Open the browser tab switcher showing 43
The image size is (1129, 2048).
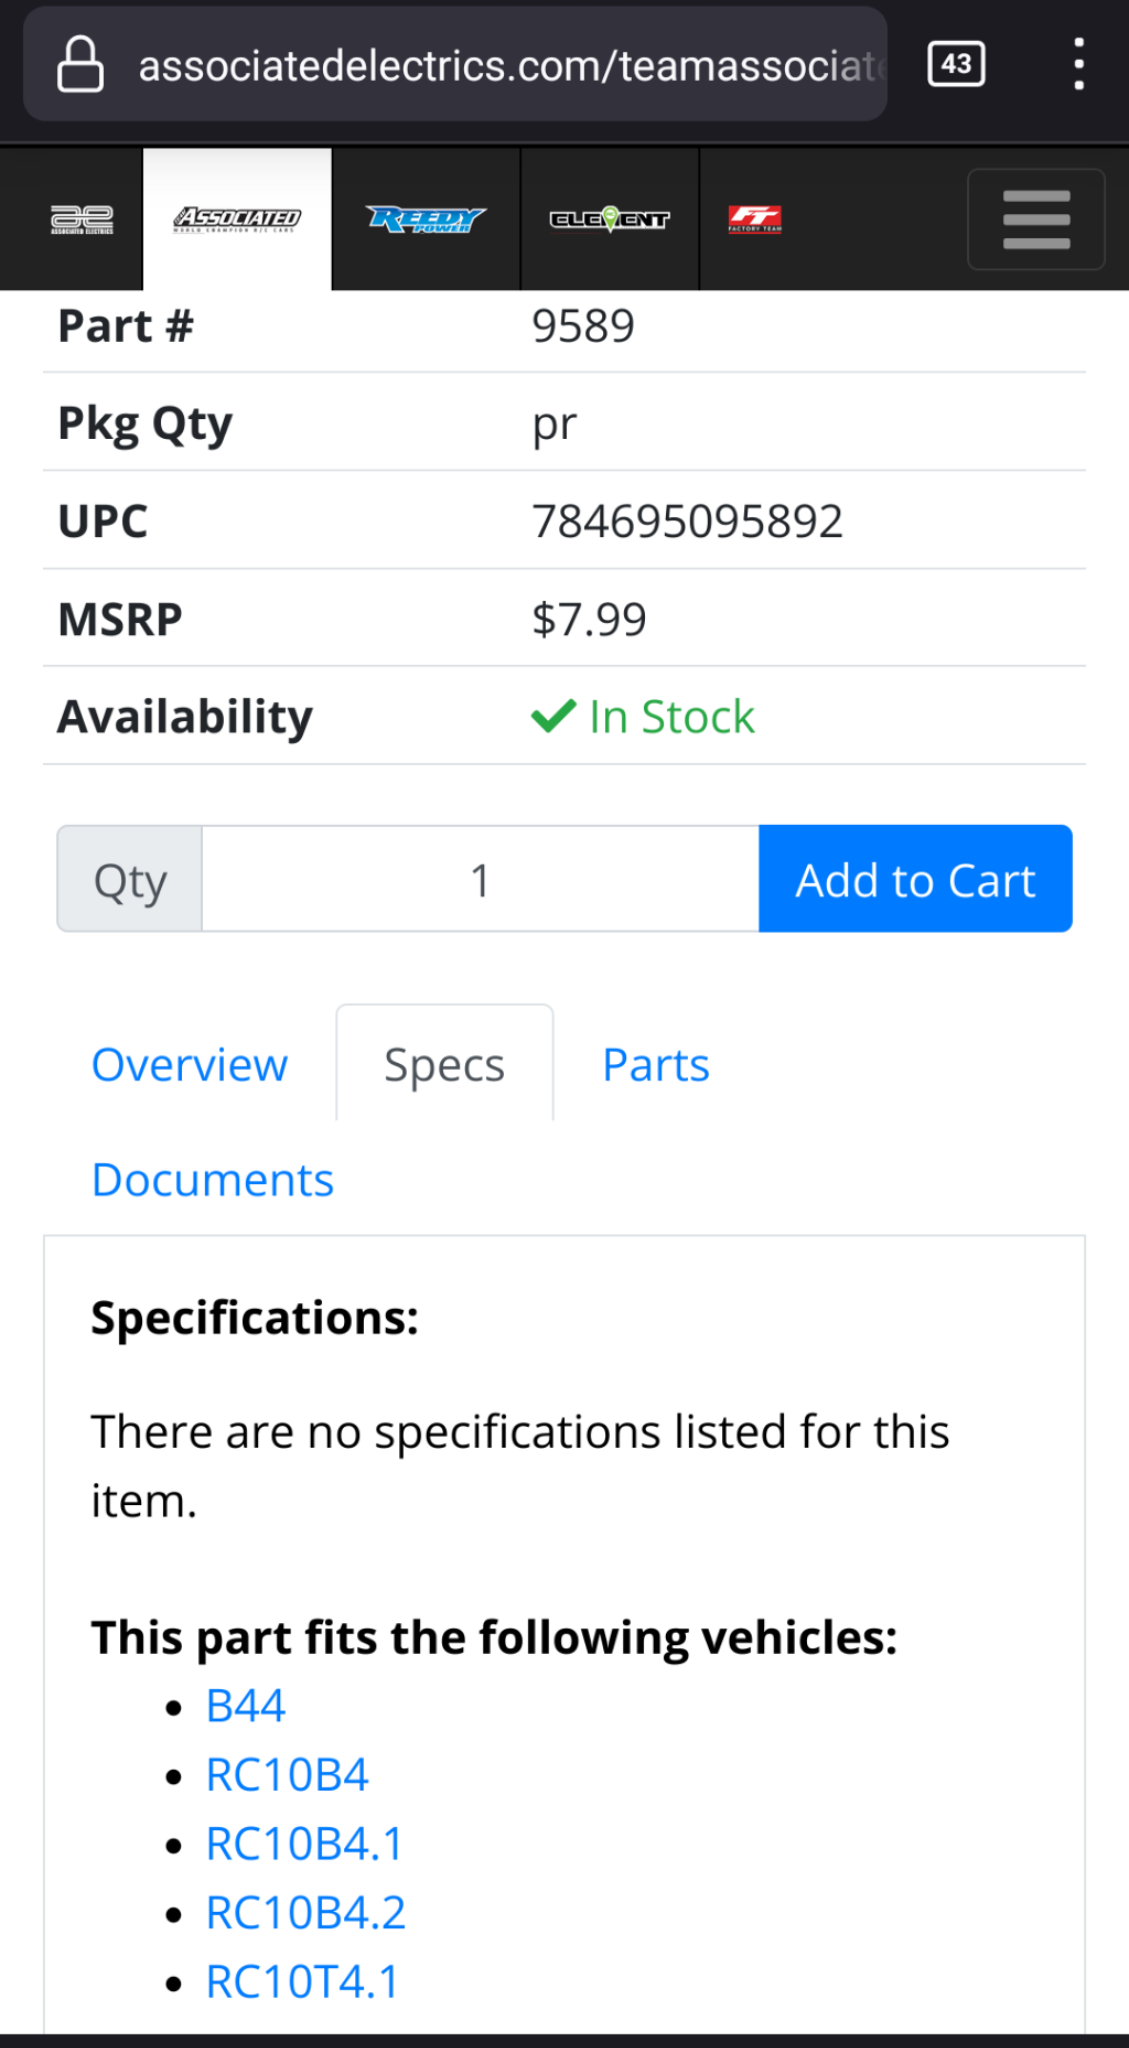pos(956,64)
